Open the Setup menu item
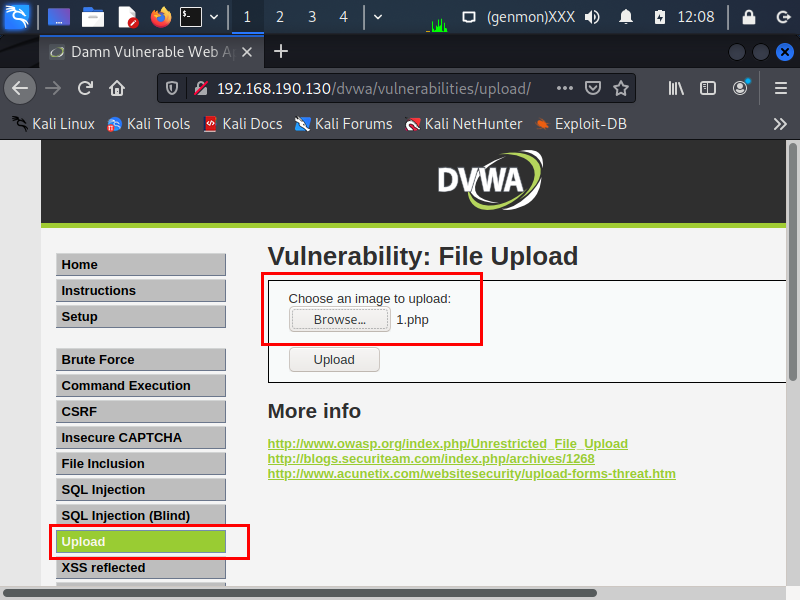 pyautogui.click(x=141, y=316)
